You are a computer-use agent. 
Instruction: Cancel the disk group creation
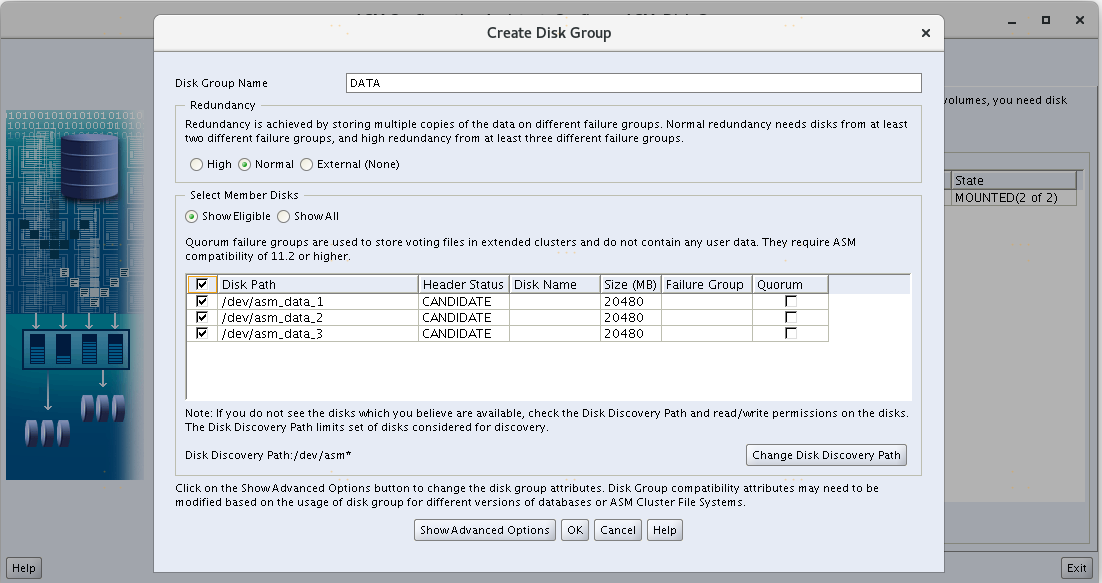point(617,530)
